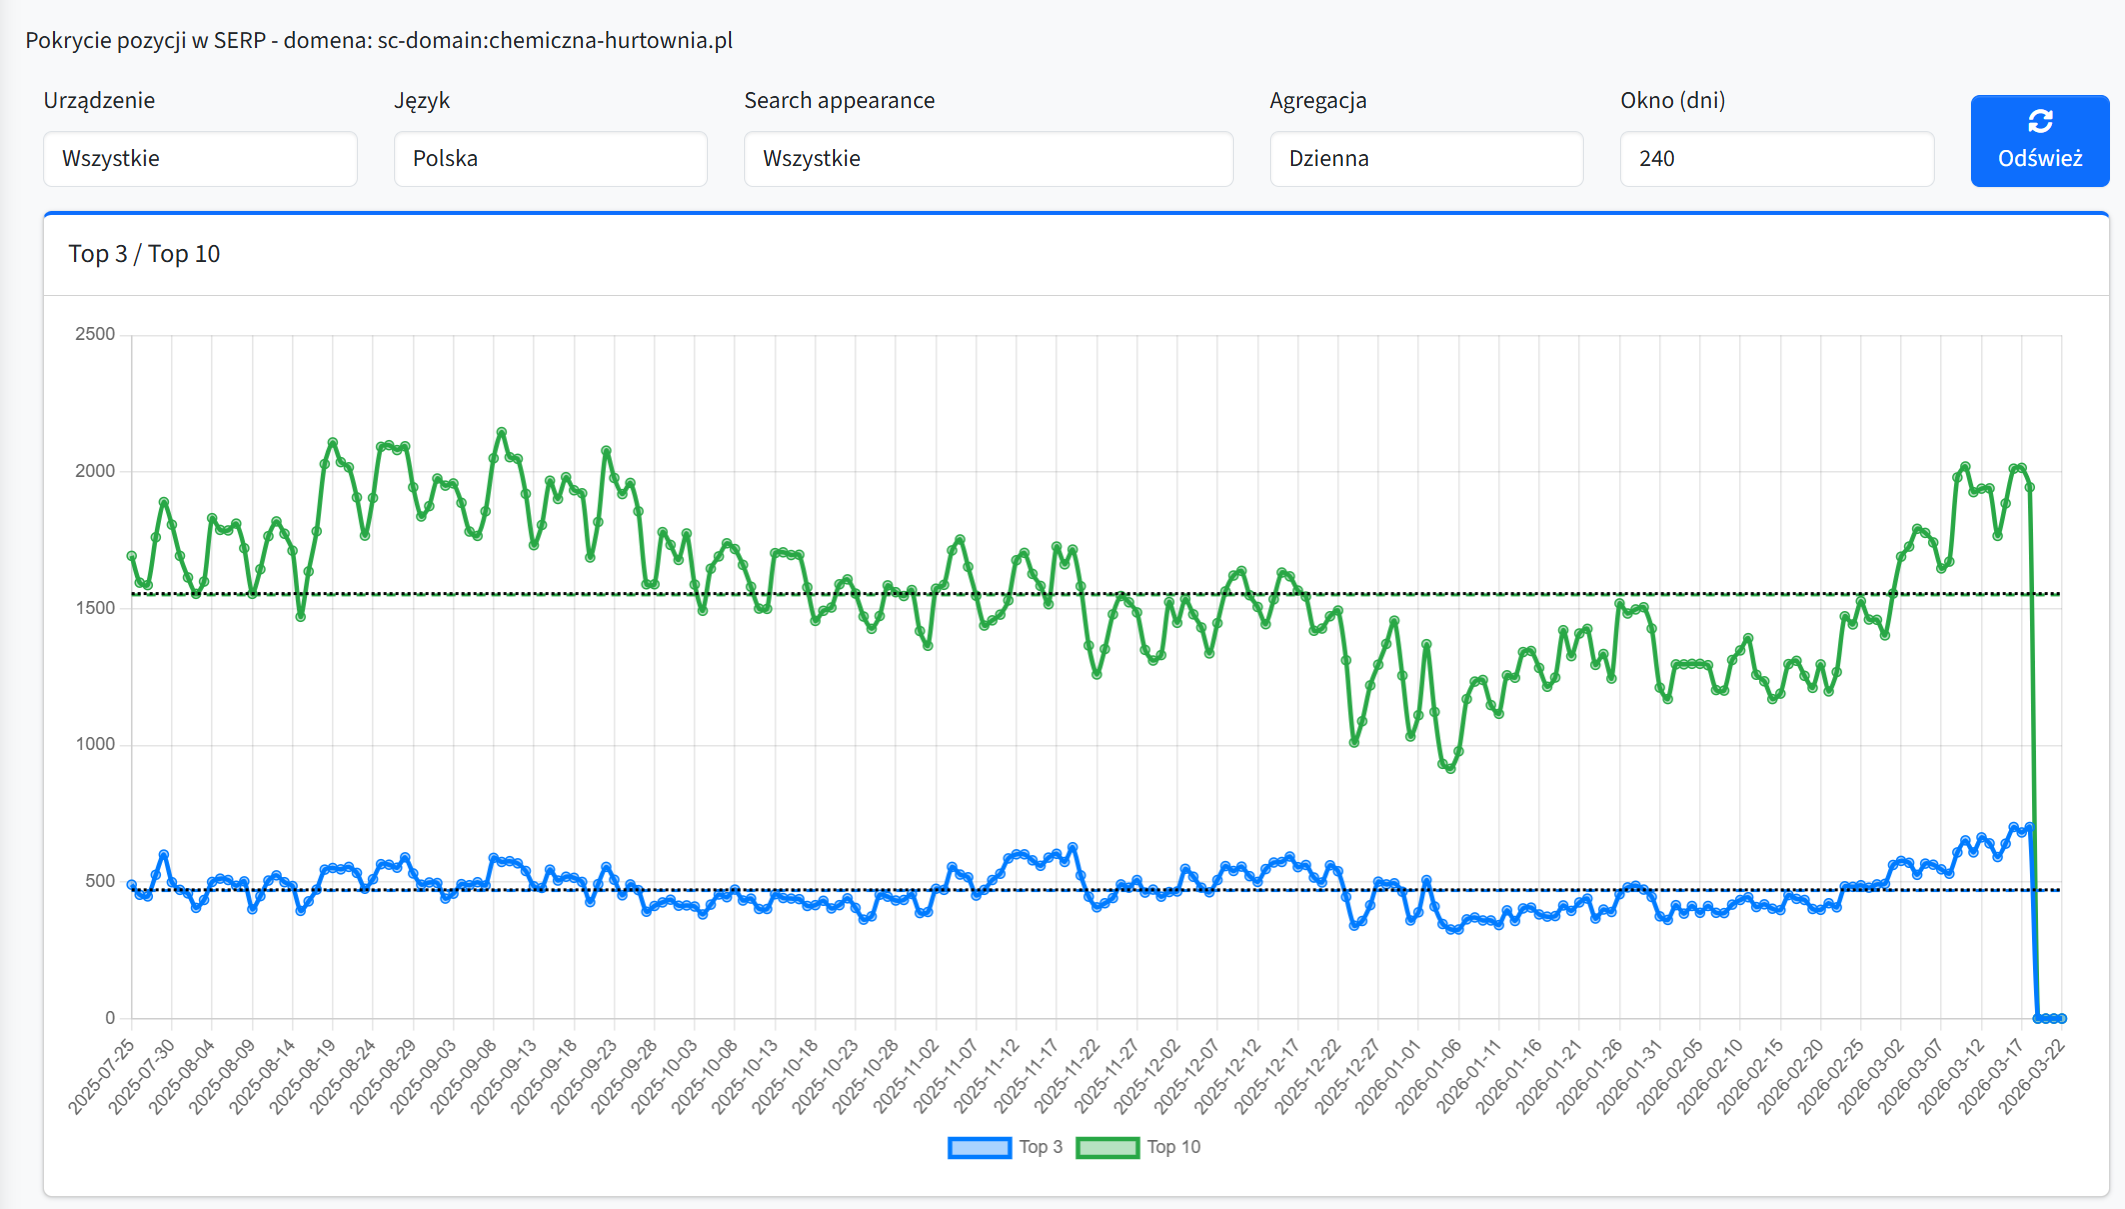This screenshot has height=1209, width=2125.
Task: Click the 2025-07-25 x-axis date label
Action: [x=103, y=1075]
